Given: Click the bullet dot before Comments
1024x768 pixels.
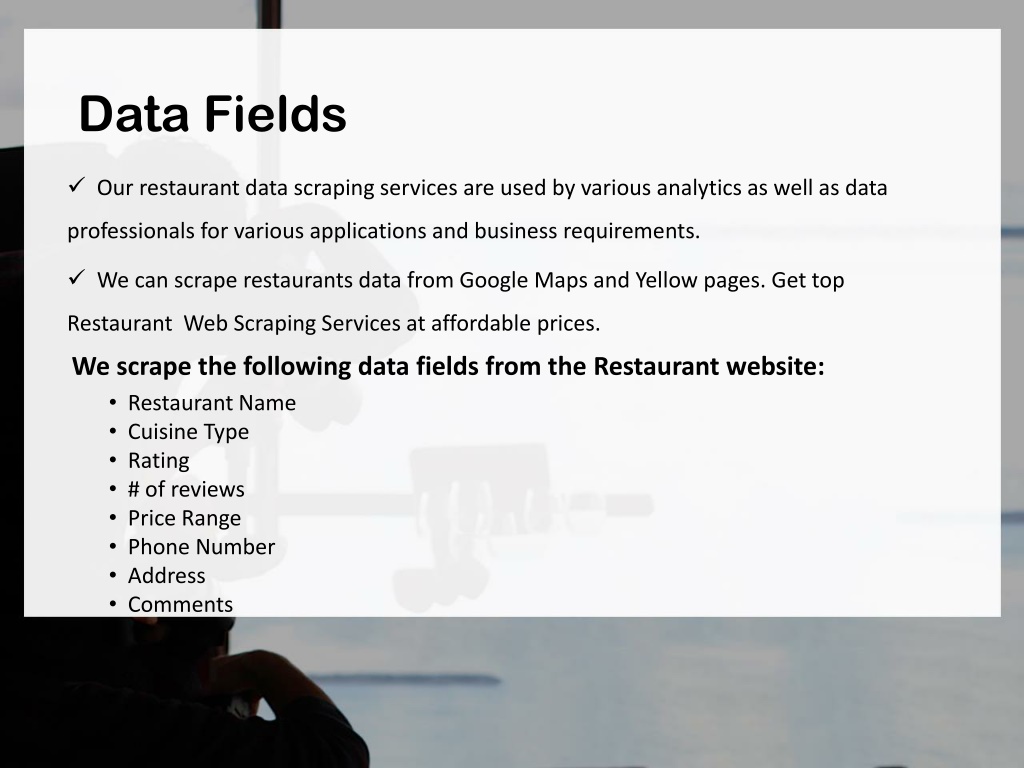Looking at the screenshot, I should [113, 603].
